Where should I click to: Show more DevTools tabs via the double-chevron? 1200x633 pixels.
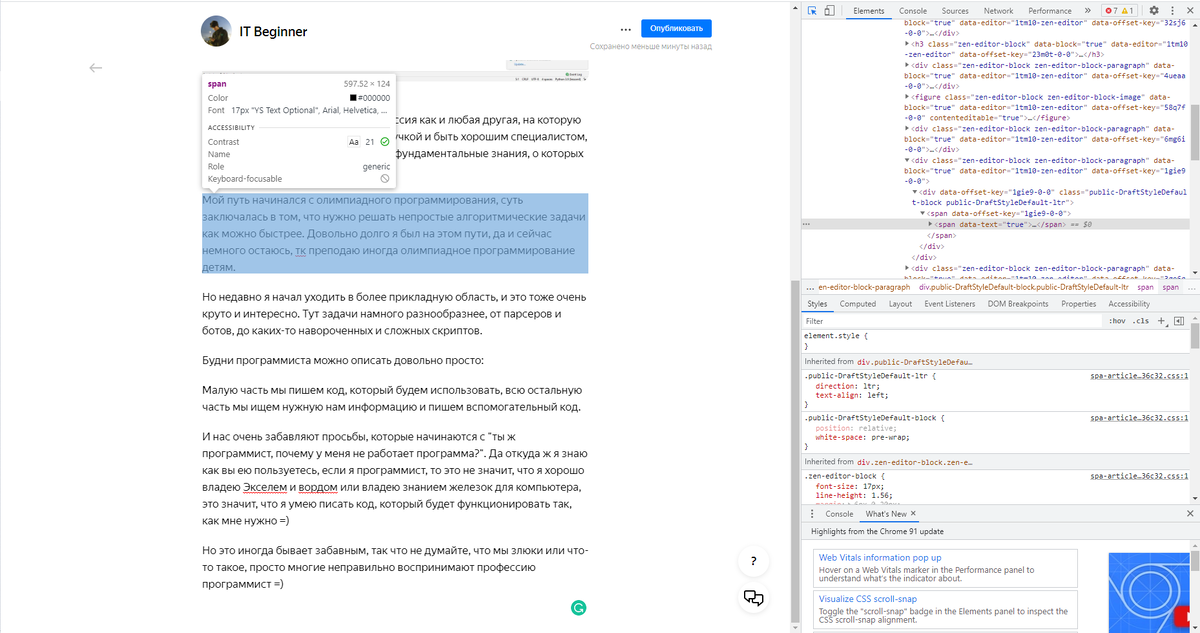pos(1088,11)
